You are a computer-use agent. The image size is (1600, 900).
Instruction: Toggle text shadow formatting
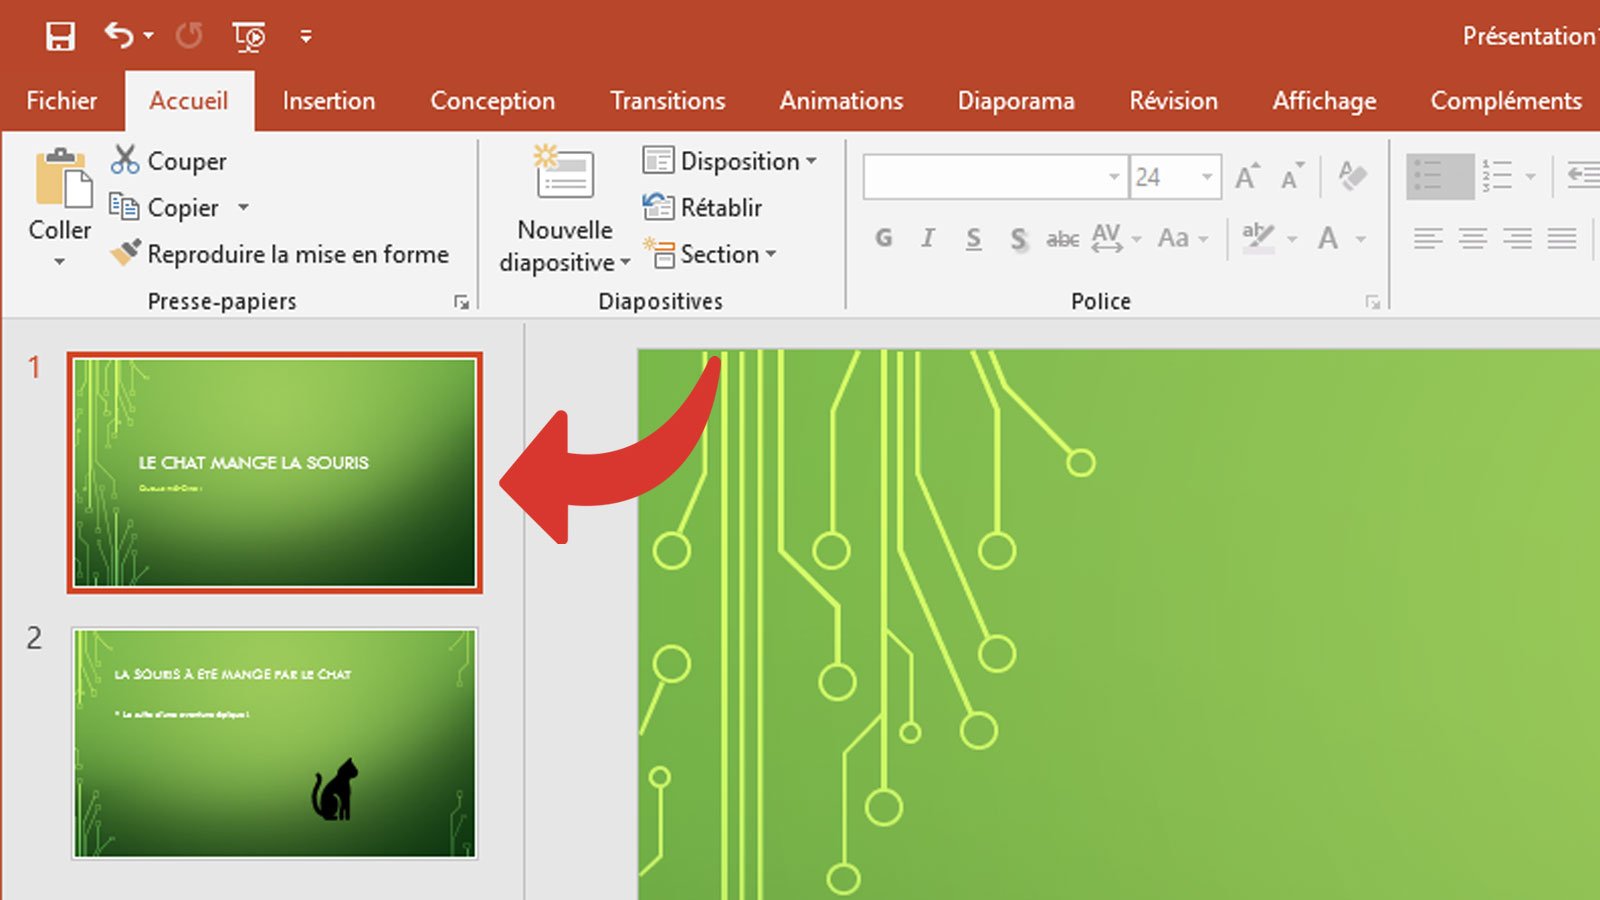point(1018,238)
